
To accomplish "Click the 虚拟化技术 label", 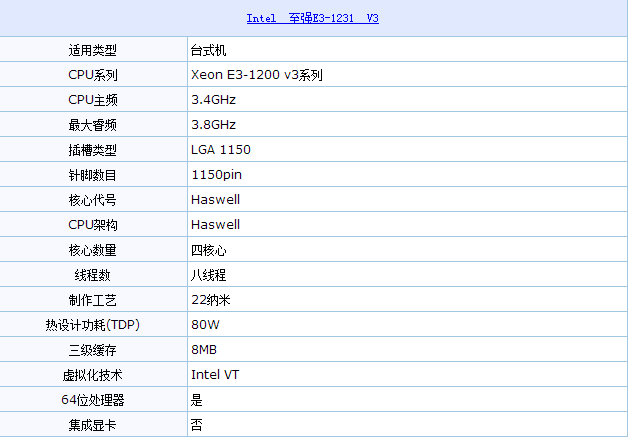I will click(93, 375).
